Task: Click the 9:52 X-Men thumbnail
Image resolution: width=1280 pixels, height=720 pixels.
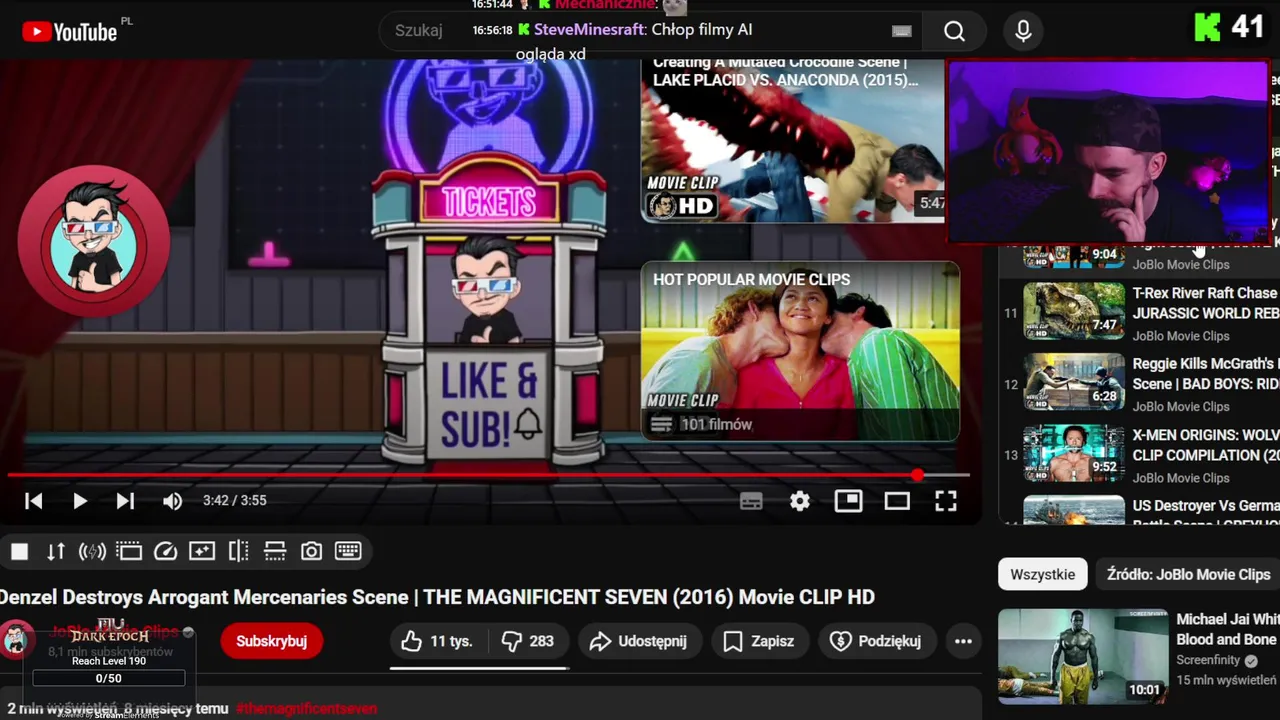Action: (x=1074, y=453)
